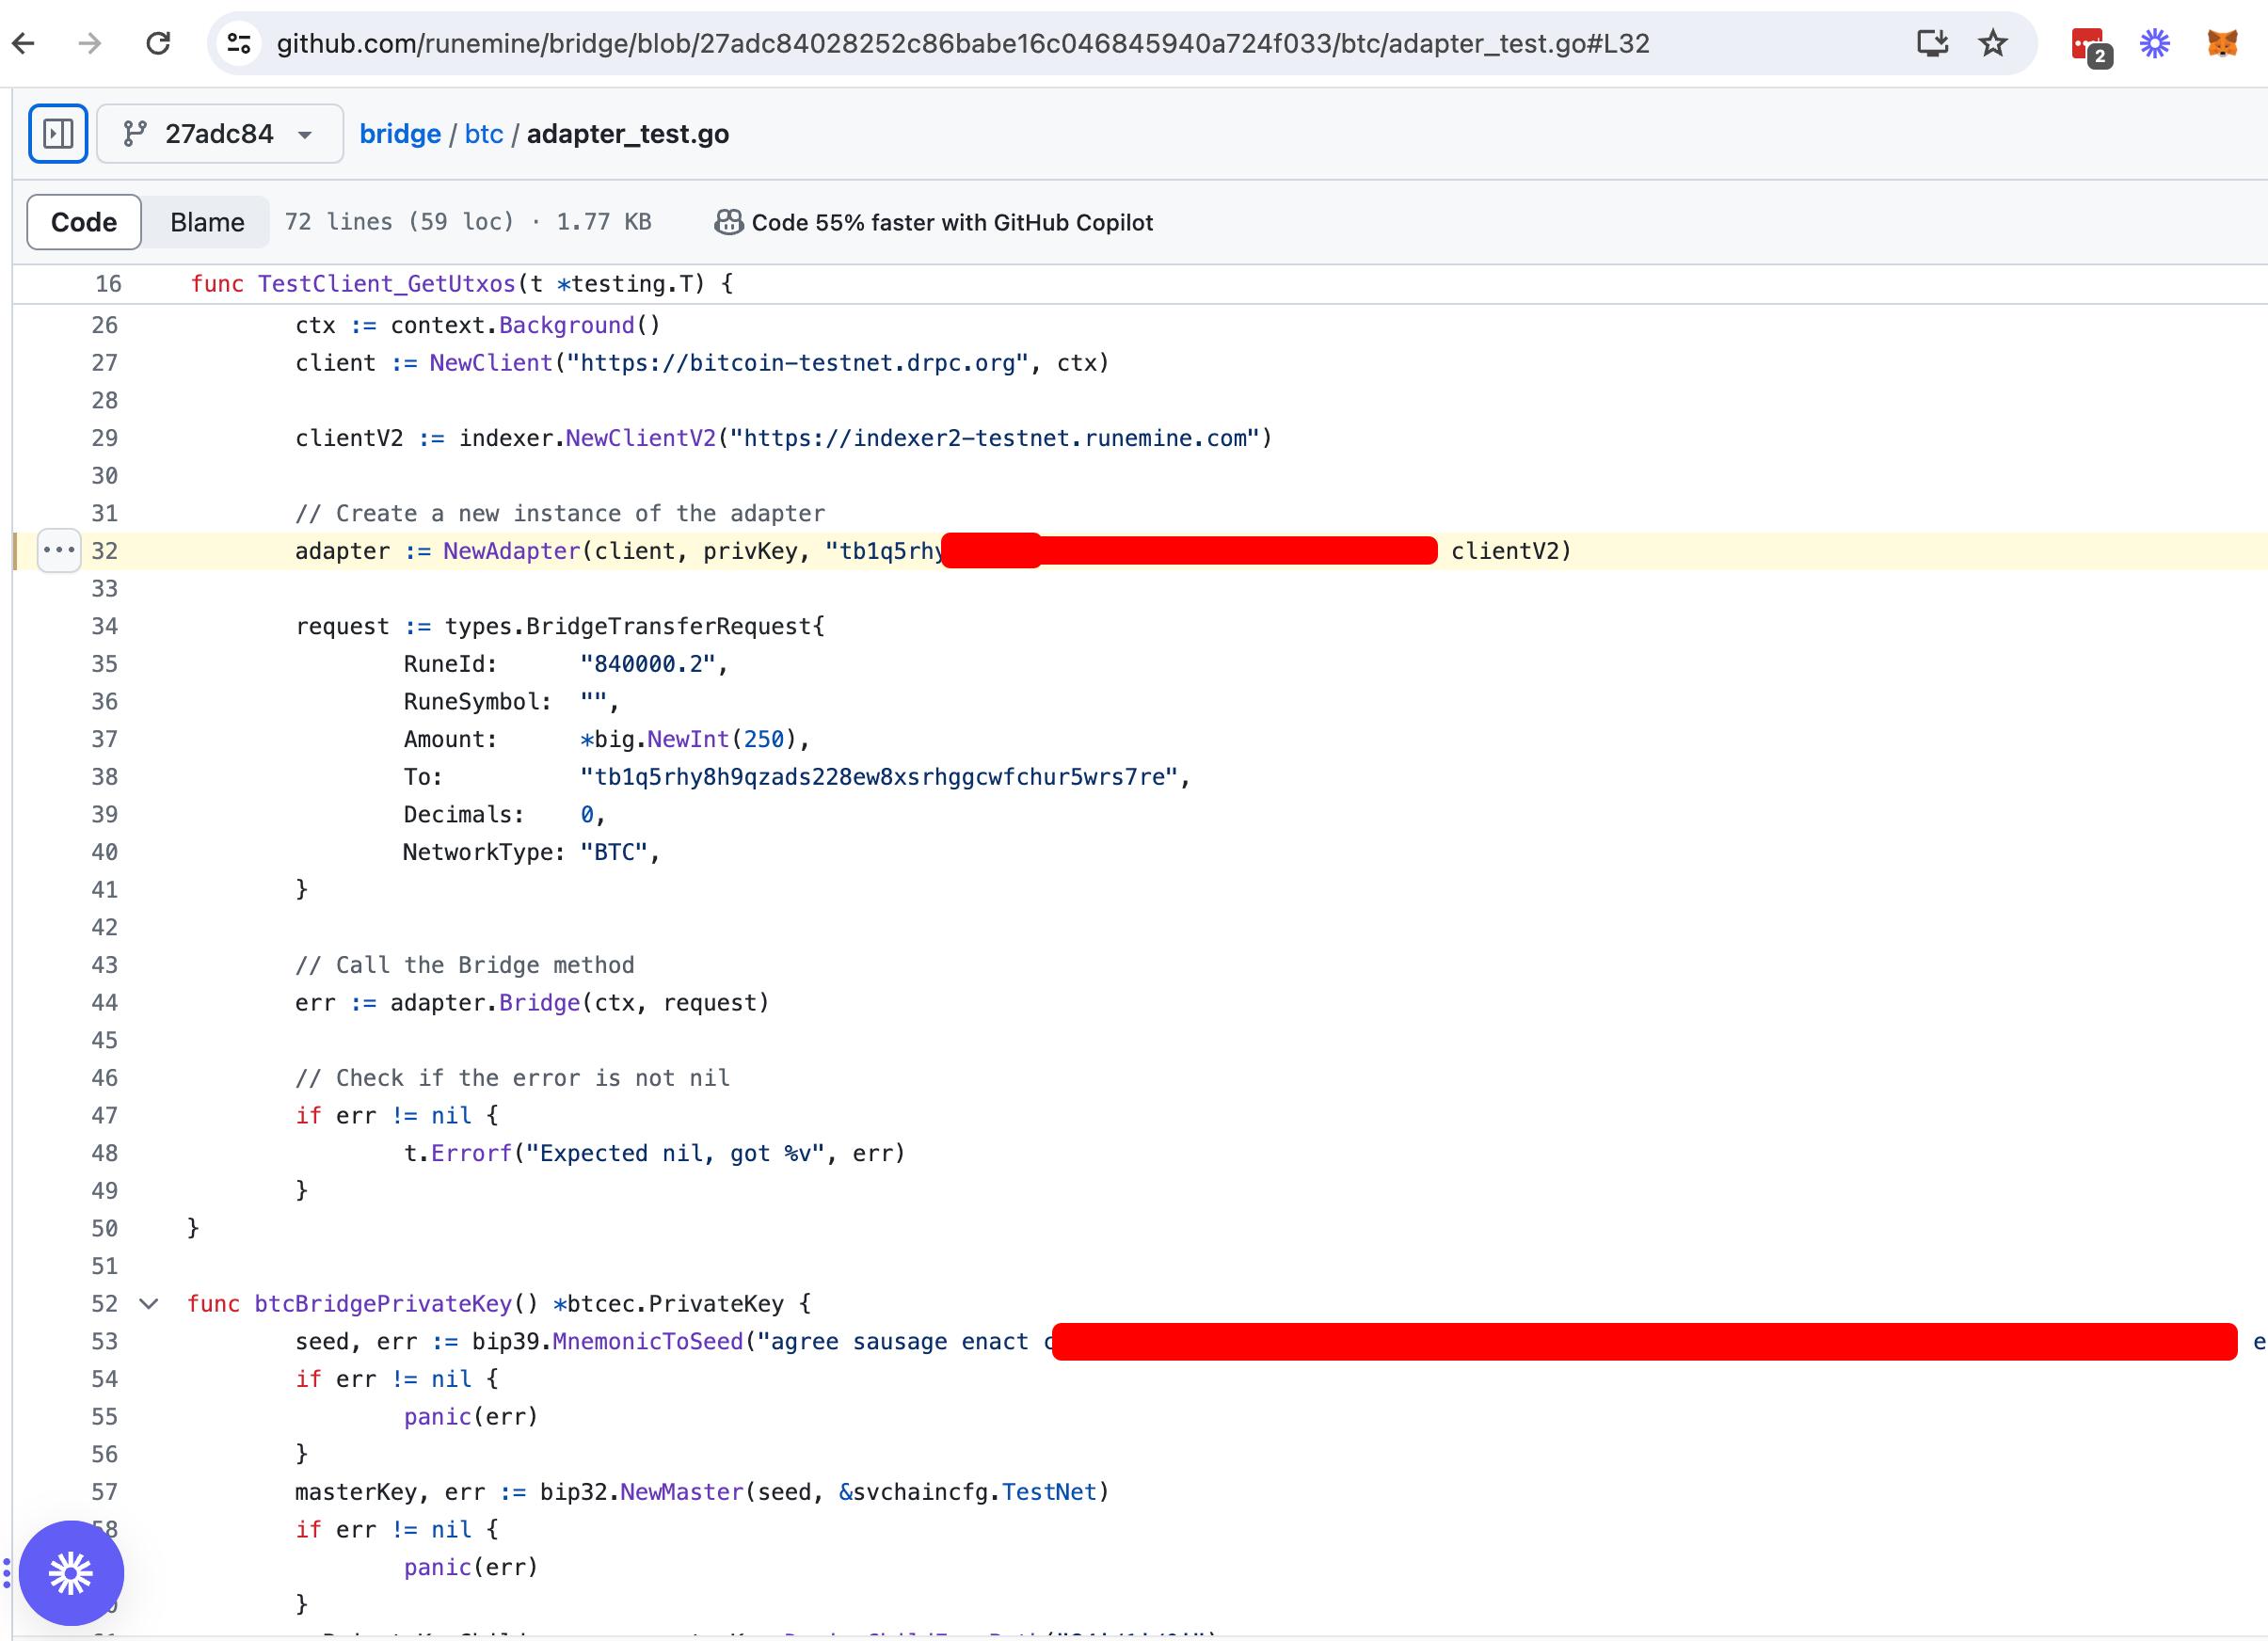Click the context.Background() call on line 26
The image size is (2268, 1641).
tap(526, 325)
